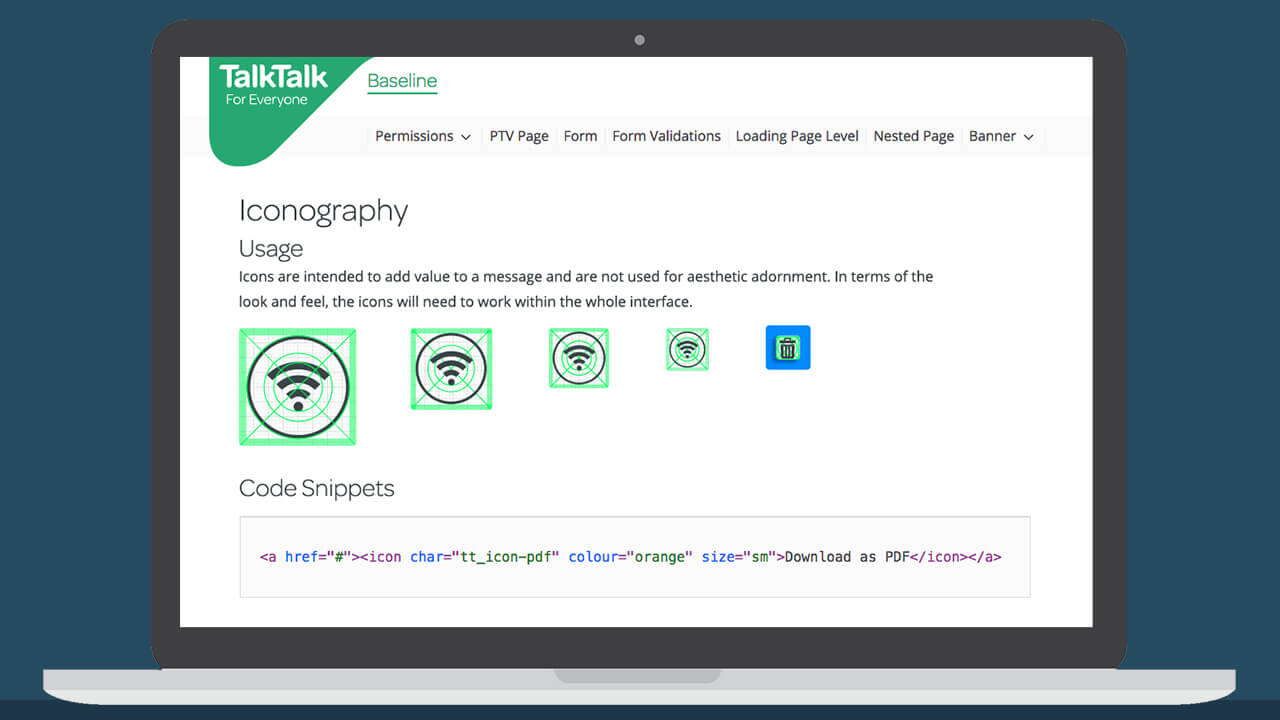The image size is (1280, 720).
Task: Click the Code Snippets heading
Action: click(316, 488)
